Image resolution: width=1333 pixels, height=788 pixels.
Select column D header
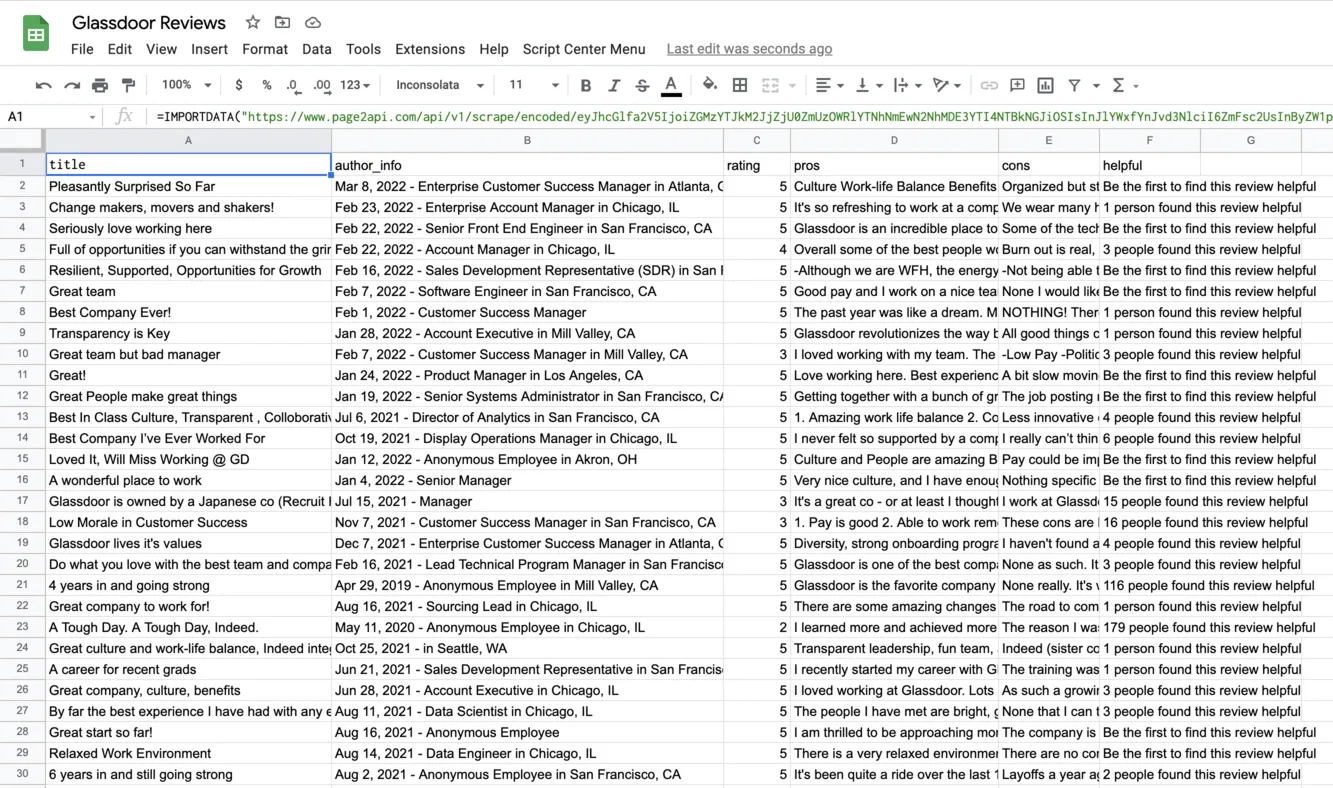894,141
